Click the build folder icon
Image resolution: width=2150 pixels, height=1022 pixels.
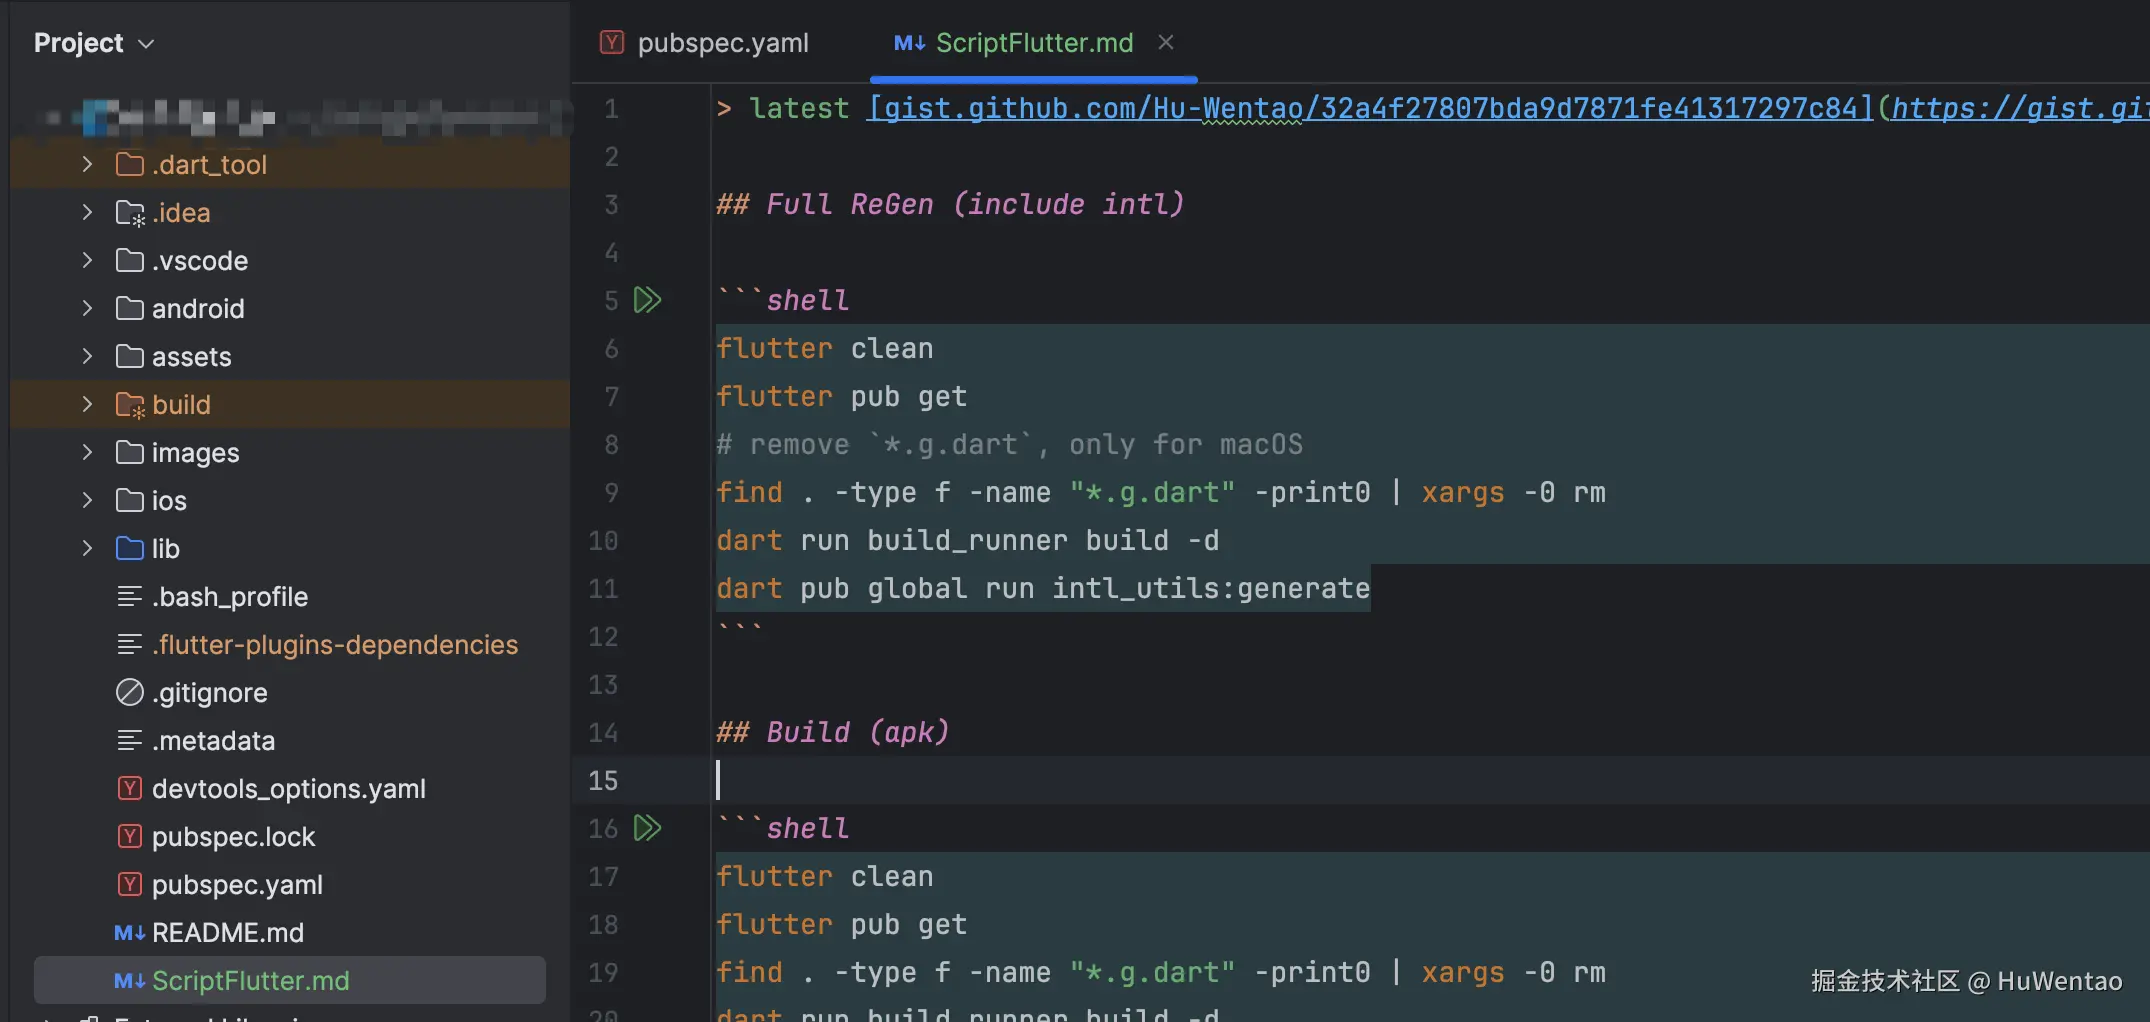click(129, 405)
